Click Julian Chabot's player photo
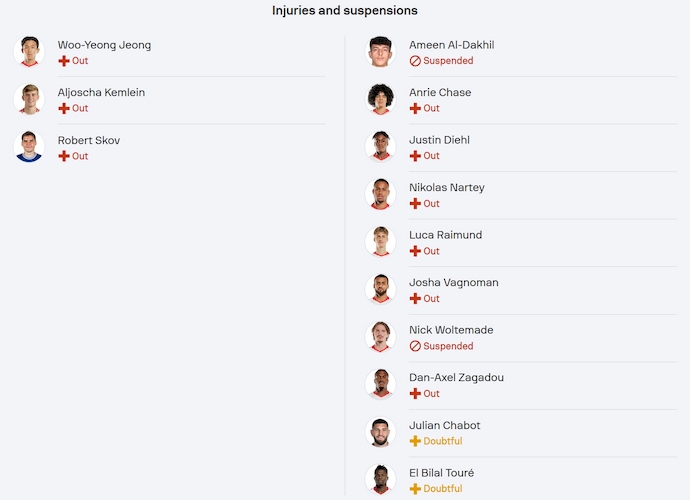Viewport: 690px width, 500px height. pyautogui.click(x=380, y=432)
